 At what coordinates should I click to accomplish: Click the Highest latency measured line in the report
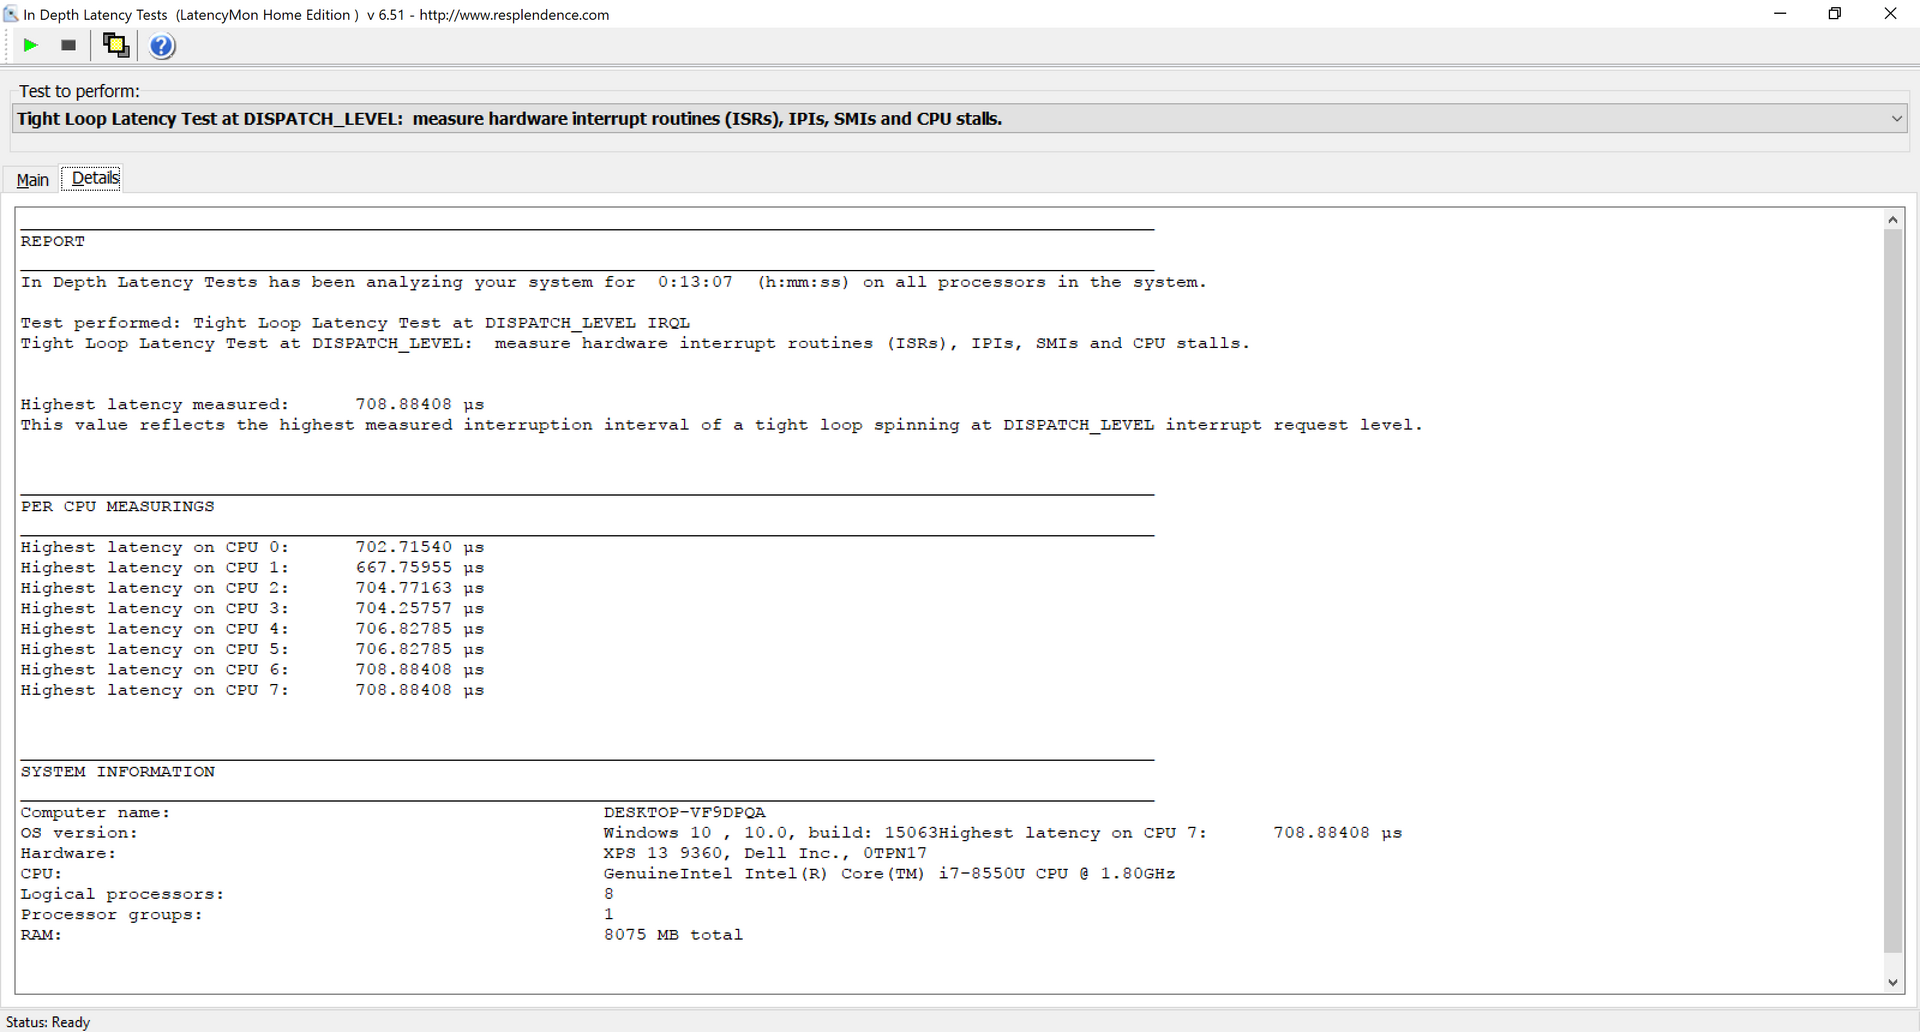tap(252, 404)
